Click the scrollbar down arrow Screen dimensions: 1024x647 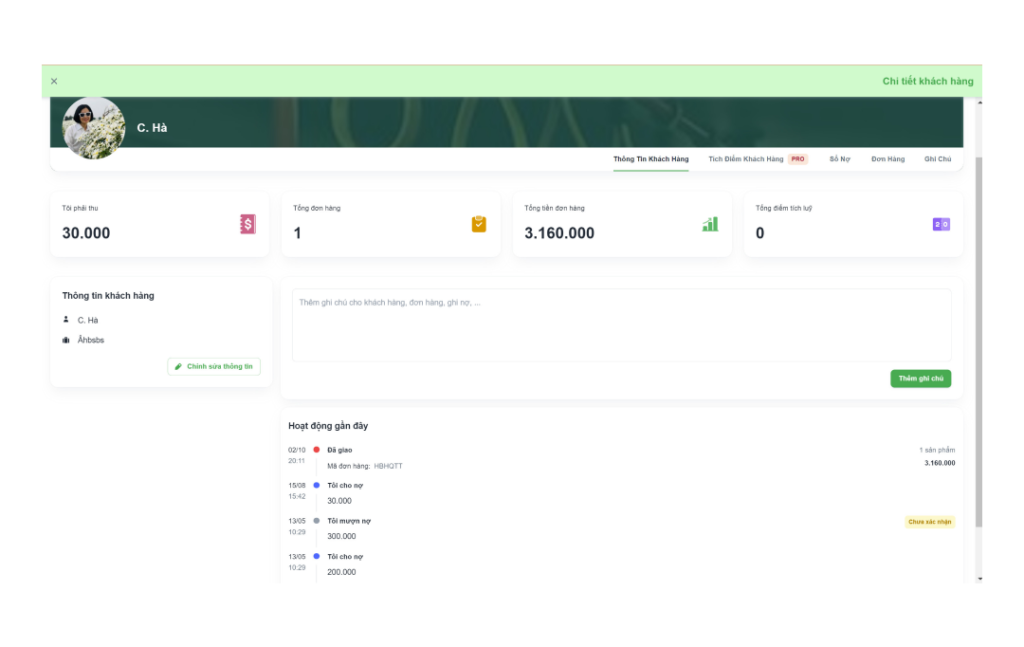pos(979,578)
